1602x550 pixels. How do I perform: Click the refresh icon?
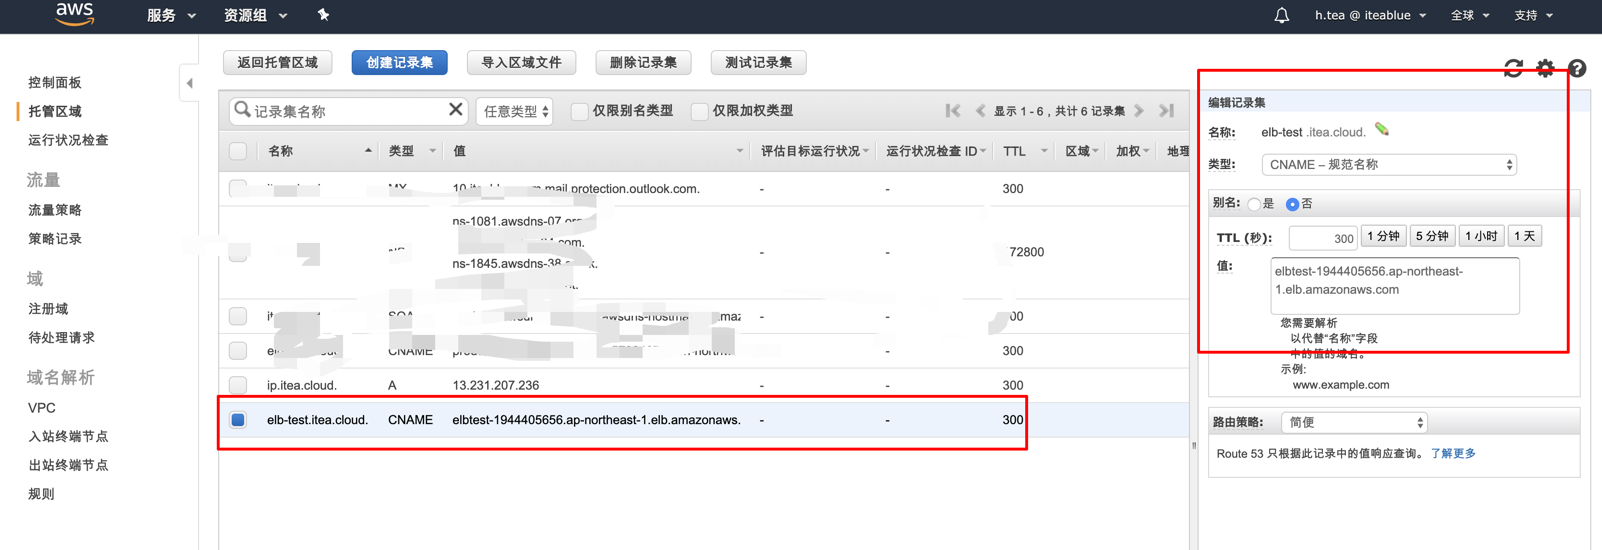pos(1513,68)
